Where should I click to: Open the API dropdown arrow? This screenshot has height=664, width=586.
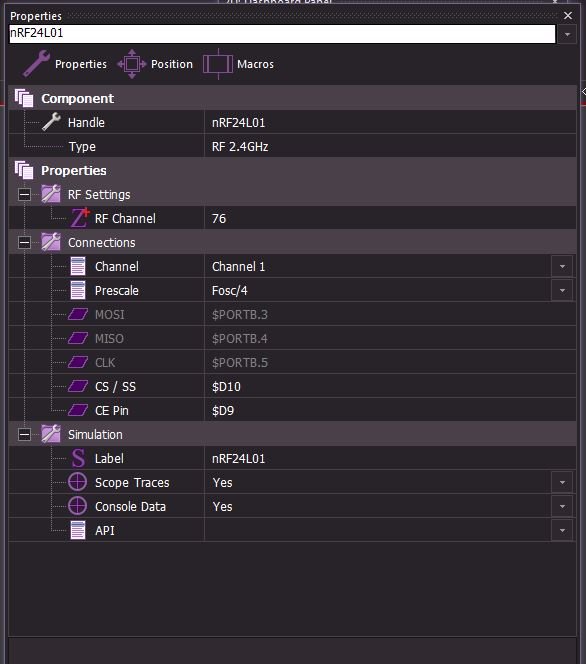pos(562,530)
